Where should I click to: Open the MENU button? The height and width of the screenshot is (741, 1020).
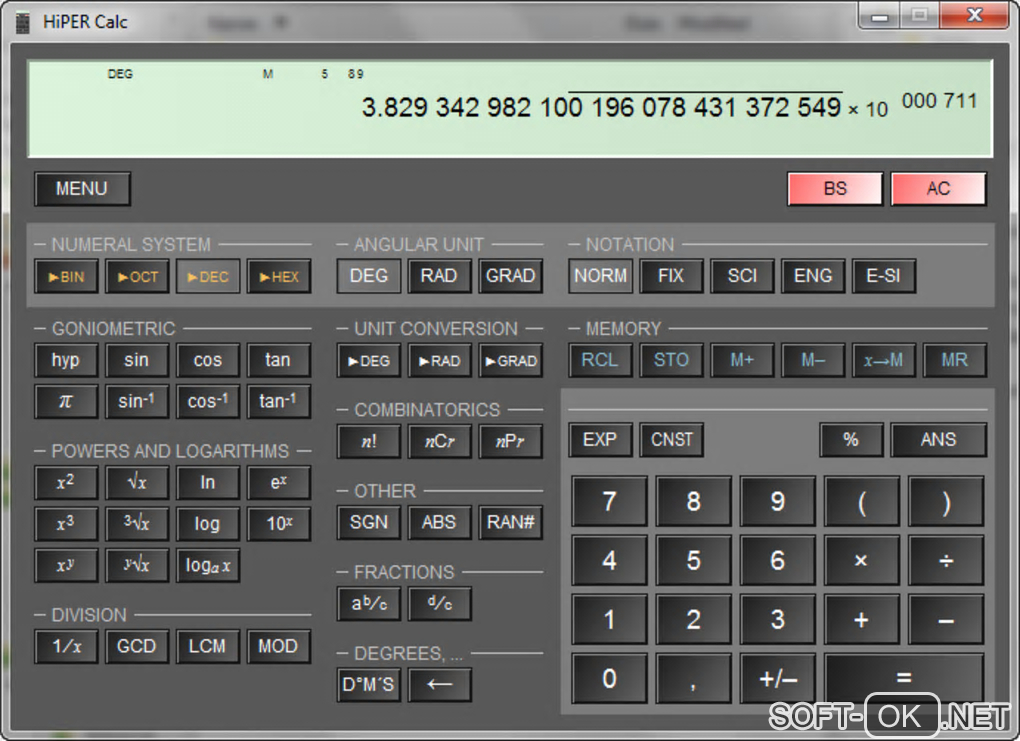point(82,189)
